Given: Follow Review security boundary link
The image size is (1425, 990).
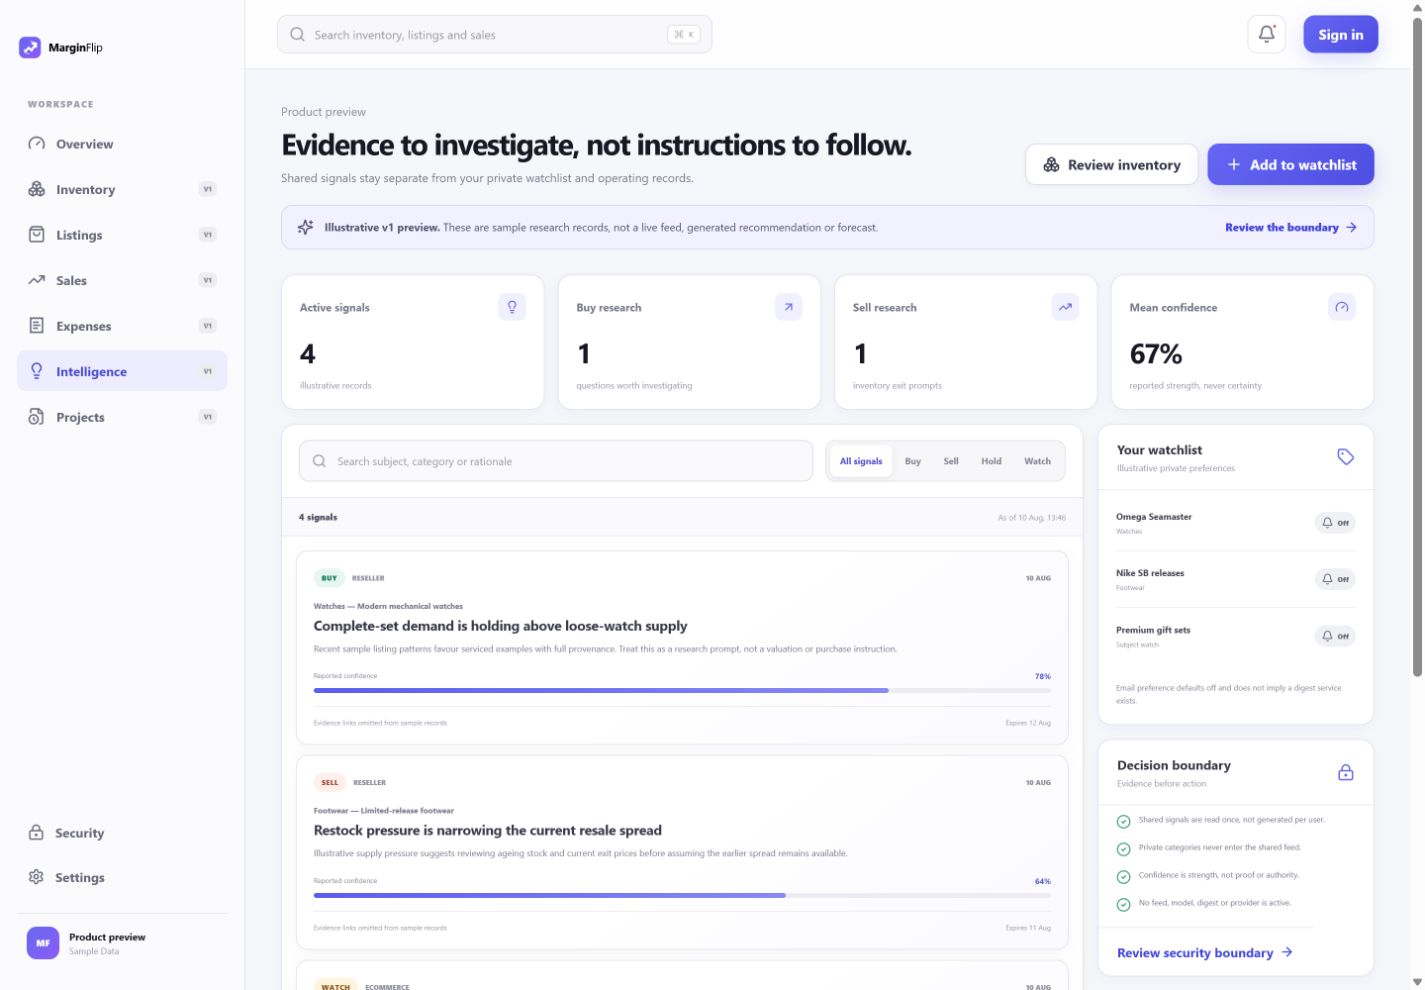Looking at the screenshot, I should click(1205, 953).
